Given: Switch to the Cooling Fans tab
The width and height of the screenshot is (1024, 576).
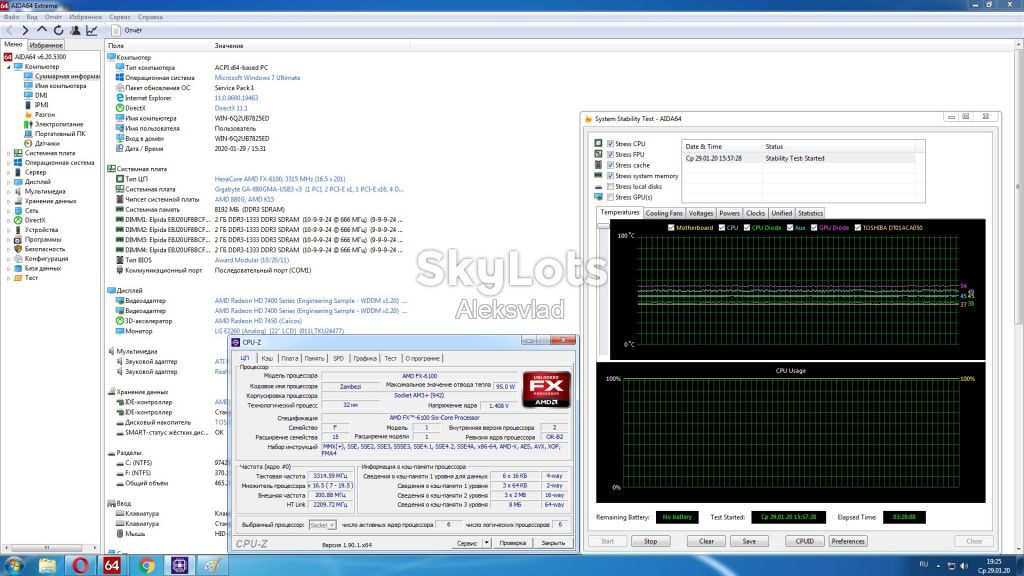Looking at the screenshot, I should (664, 214).
